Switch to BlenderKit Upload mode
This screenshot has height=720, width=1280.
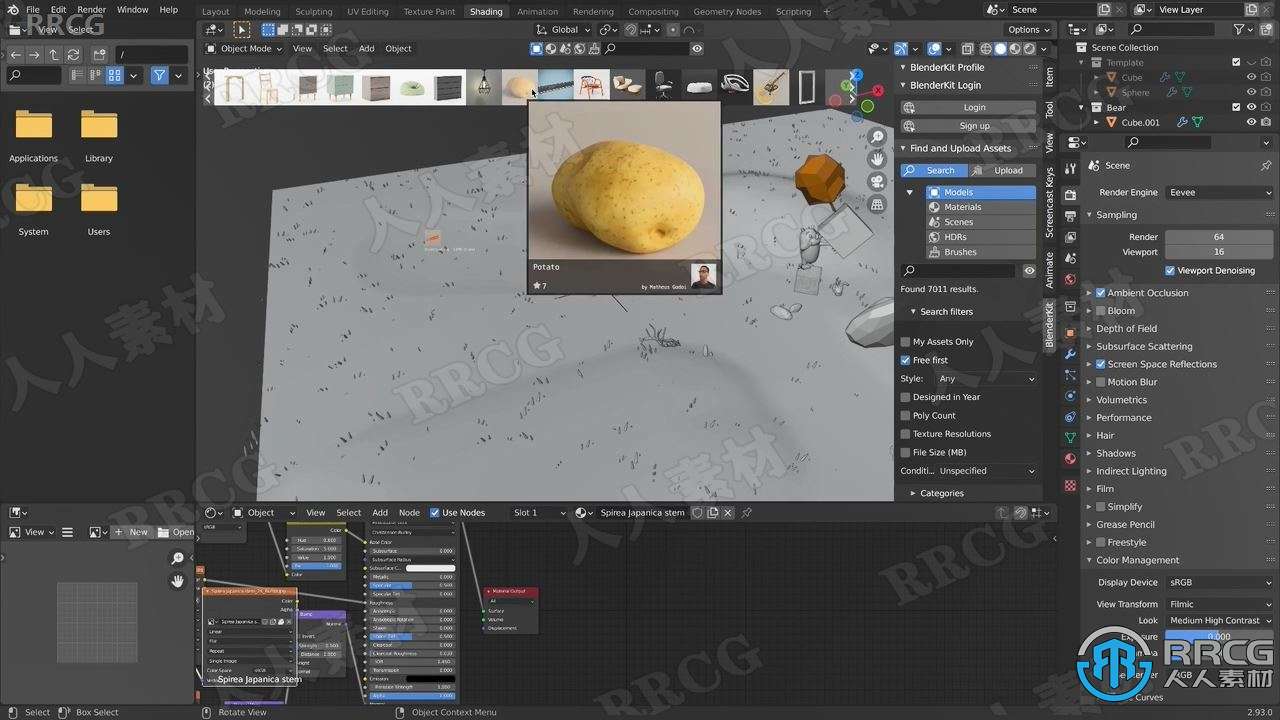[x=1003, y=170]
